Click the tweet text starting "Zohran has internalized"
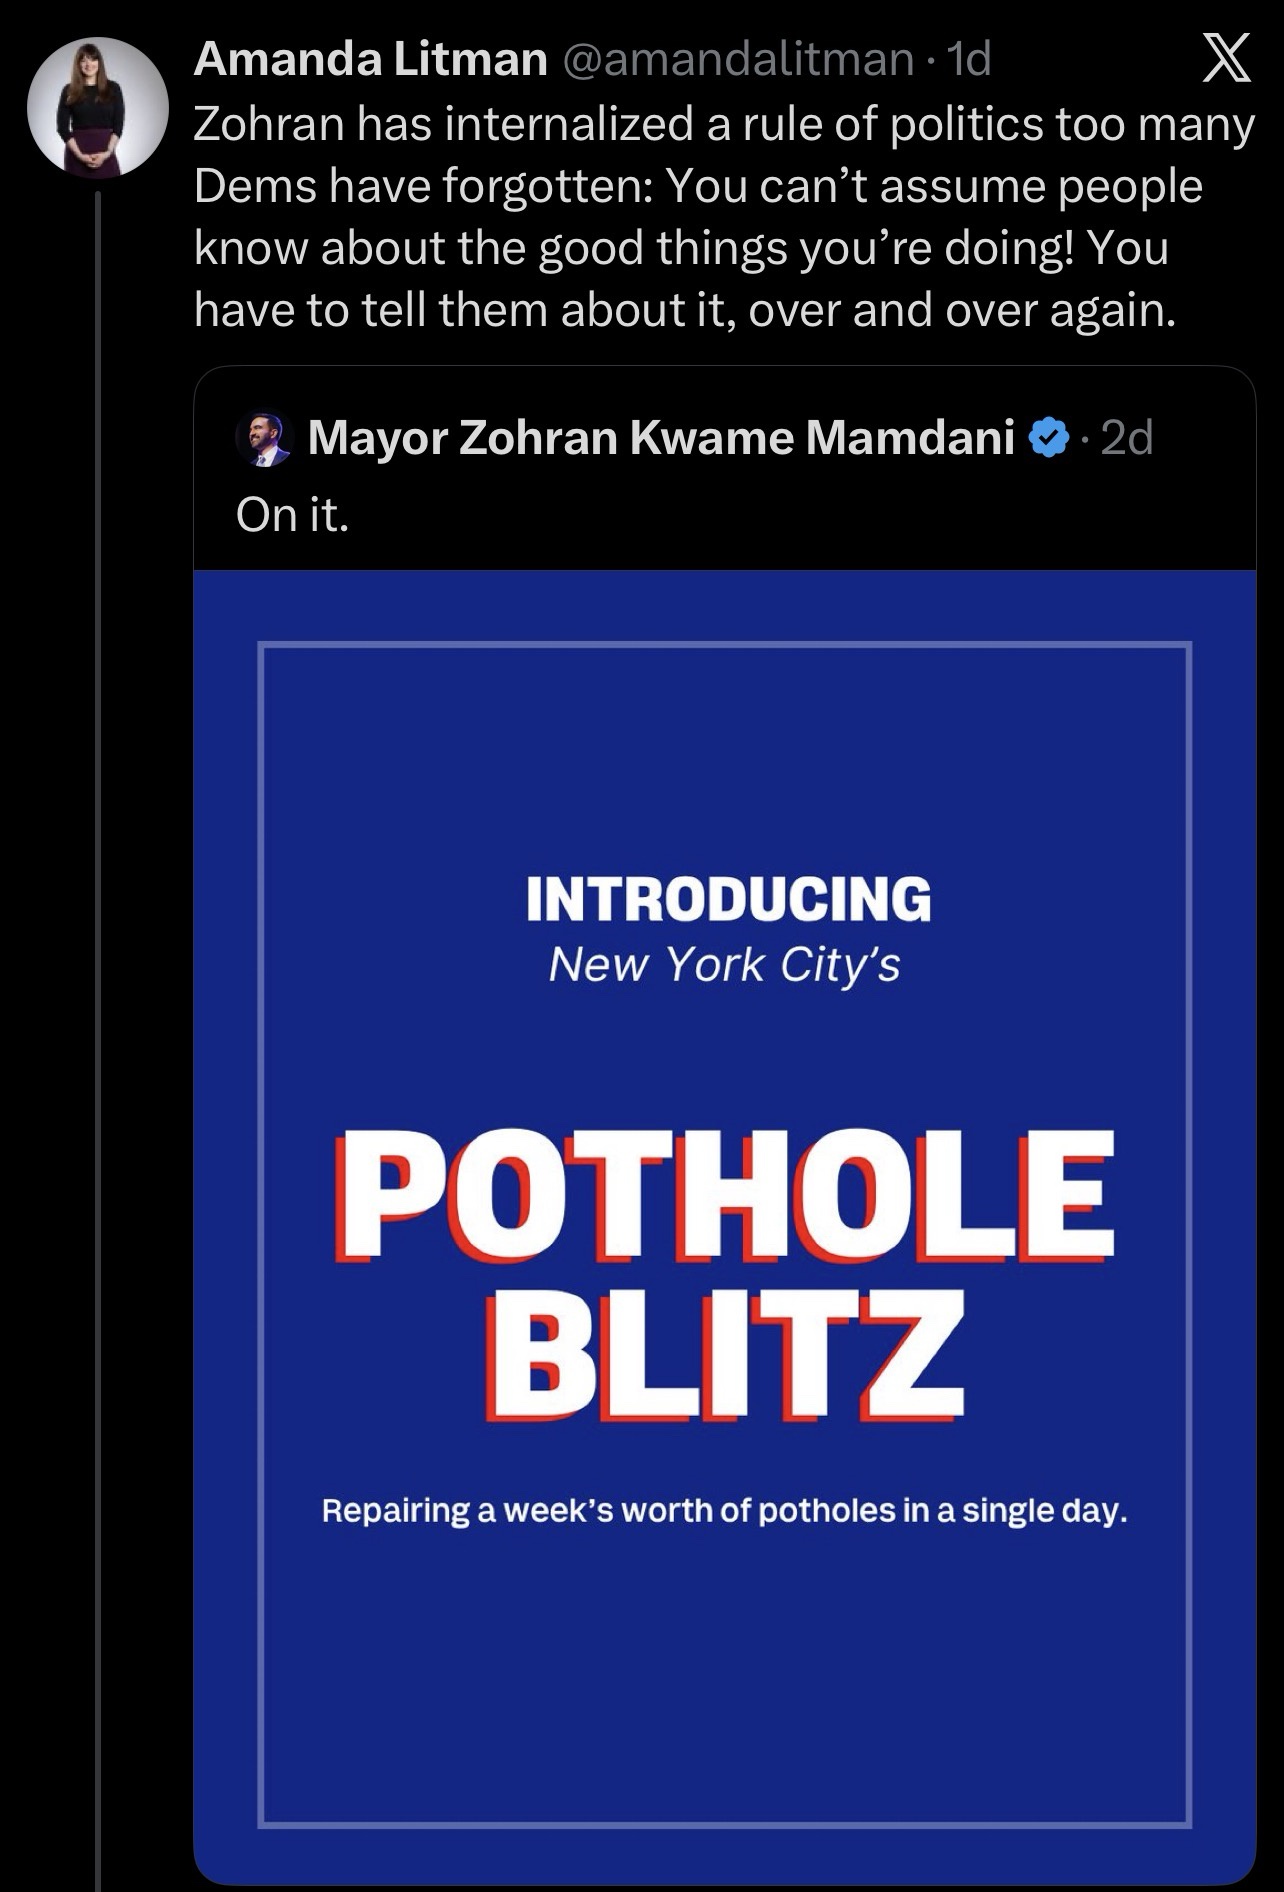This screenshot has width=1284, height=1892. coord(723,126)
